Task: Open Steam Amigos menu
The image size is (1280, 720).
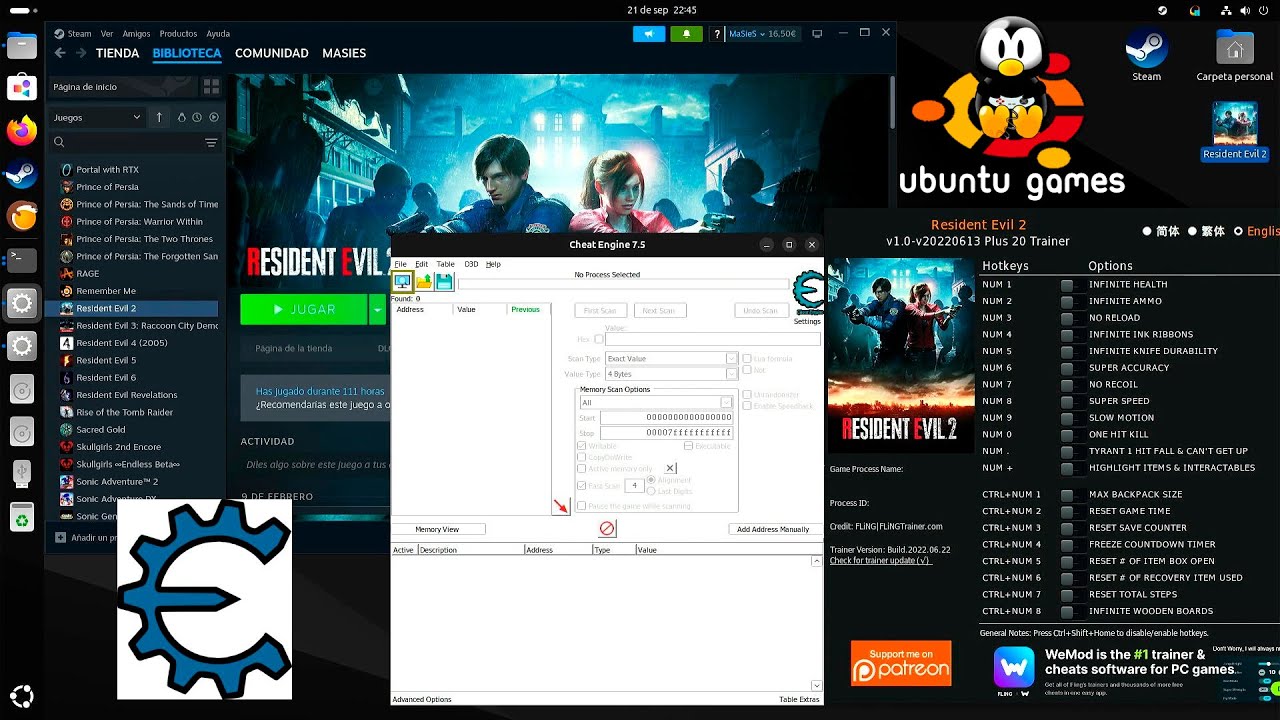Action: (x=136, y=34)
